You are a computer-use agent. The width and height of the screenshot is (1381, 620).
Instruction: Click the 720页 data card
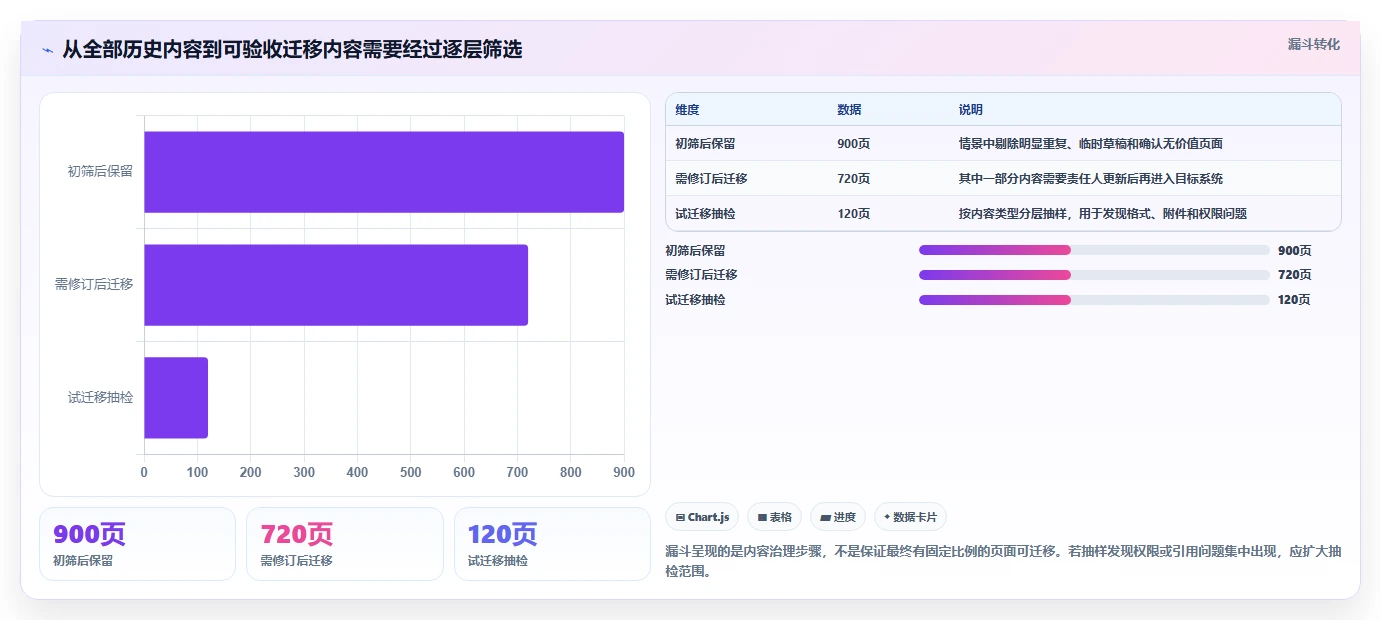click(x=344, y=544)
